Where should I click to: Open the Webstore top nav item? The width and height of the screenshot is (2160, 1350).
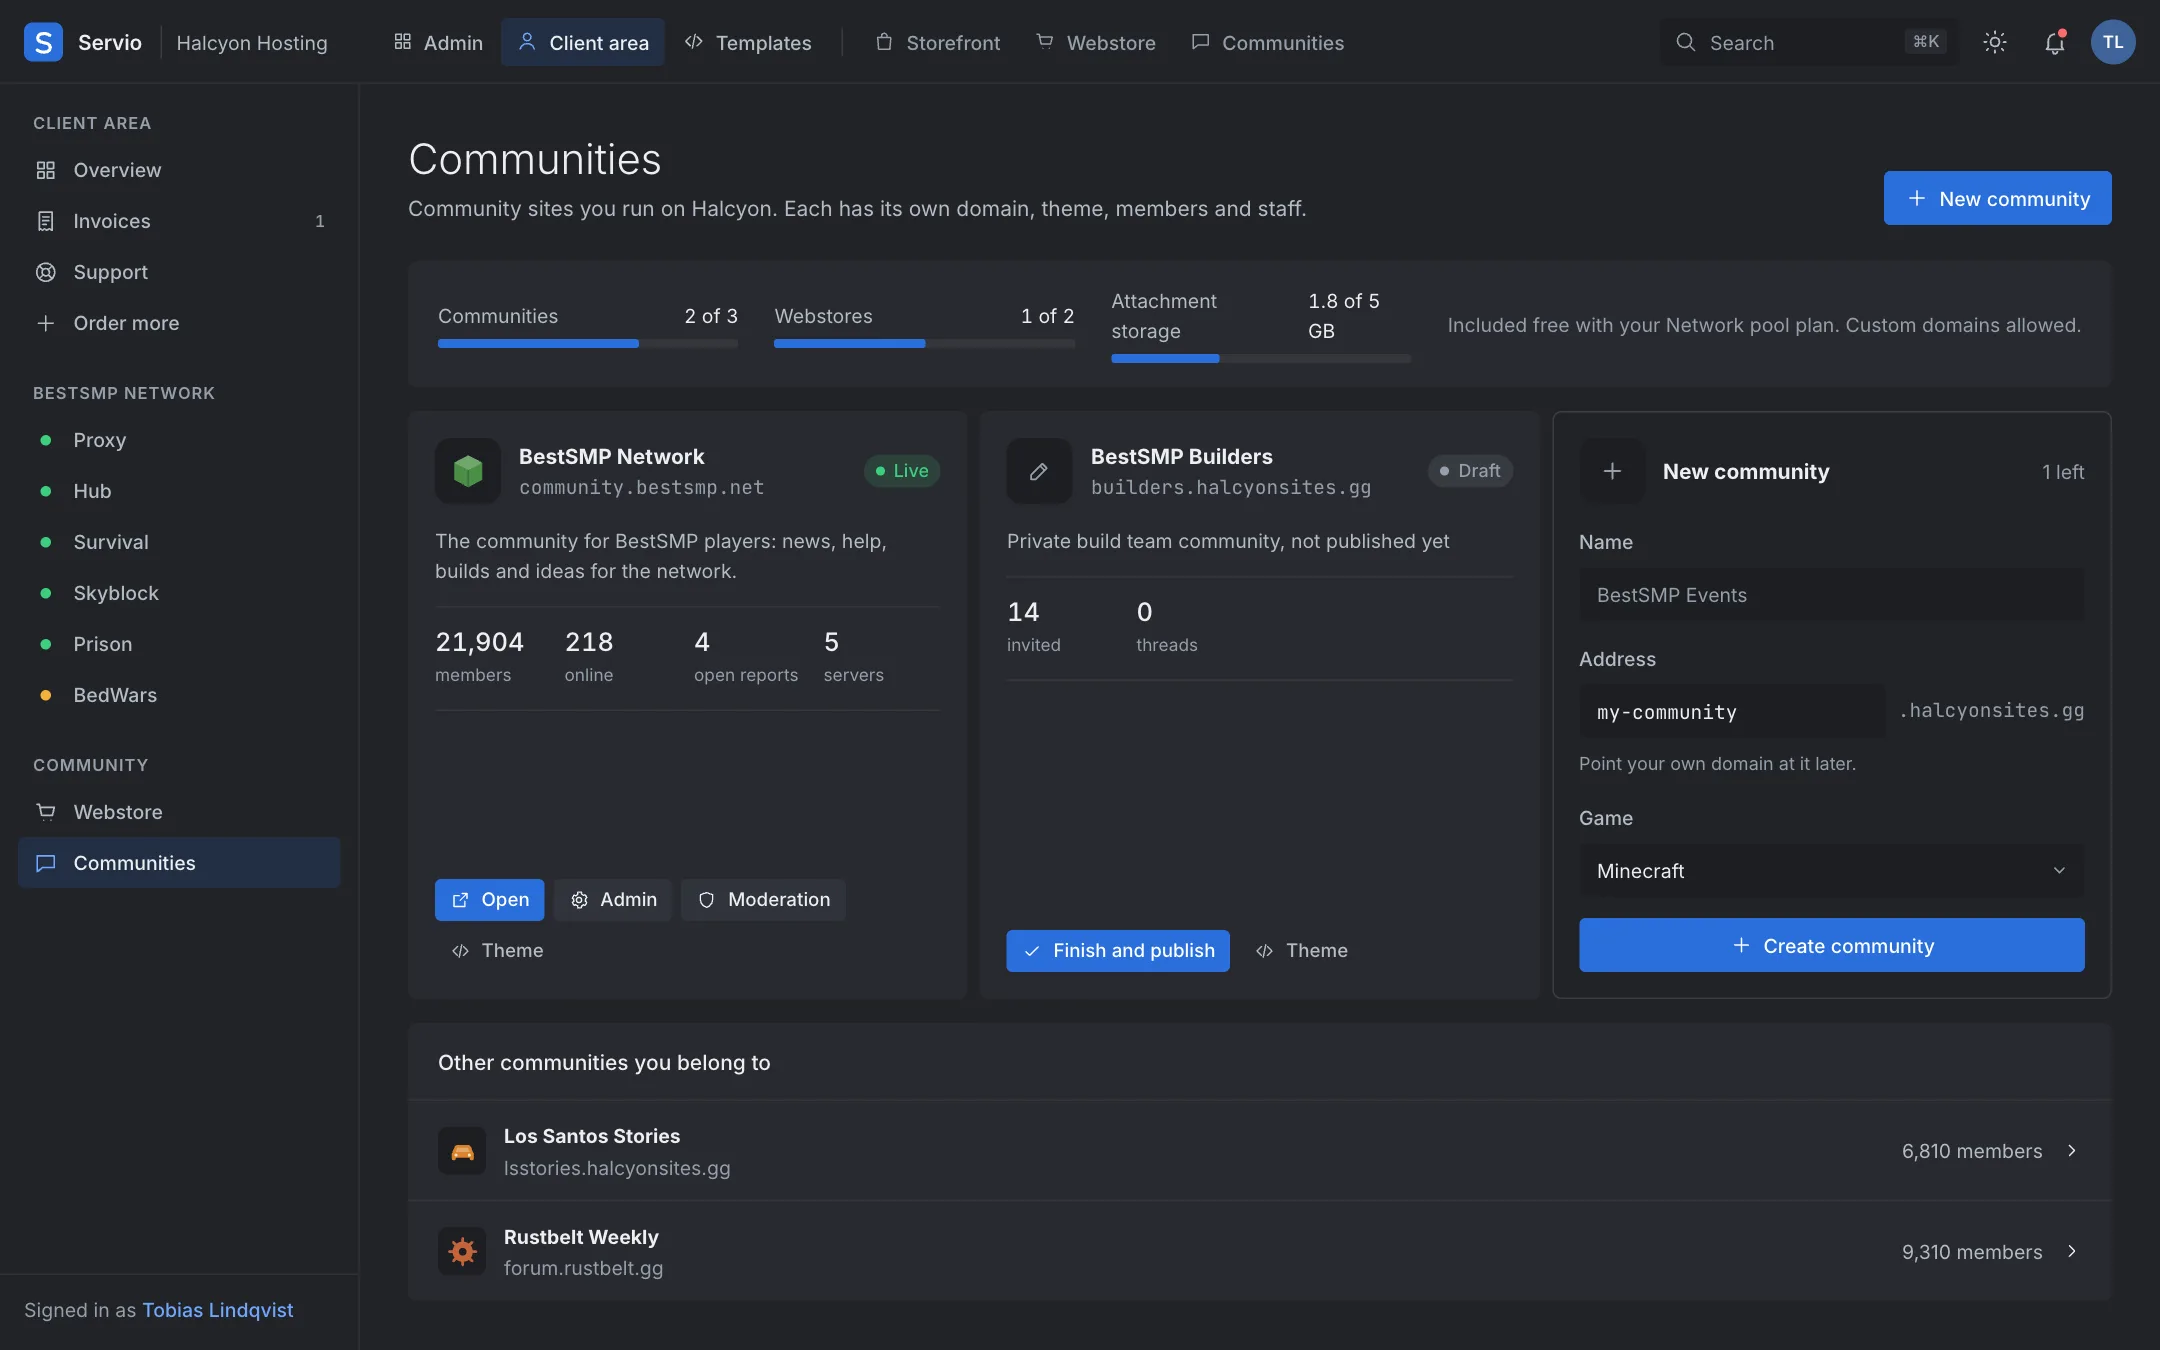click(x=1096, y=42)
